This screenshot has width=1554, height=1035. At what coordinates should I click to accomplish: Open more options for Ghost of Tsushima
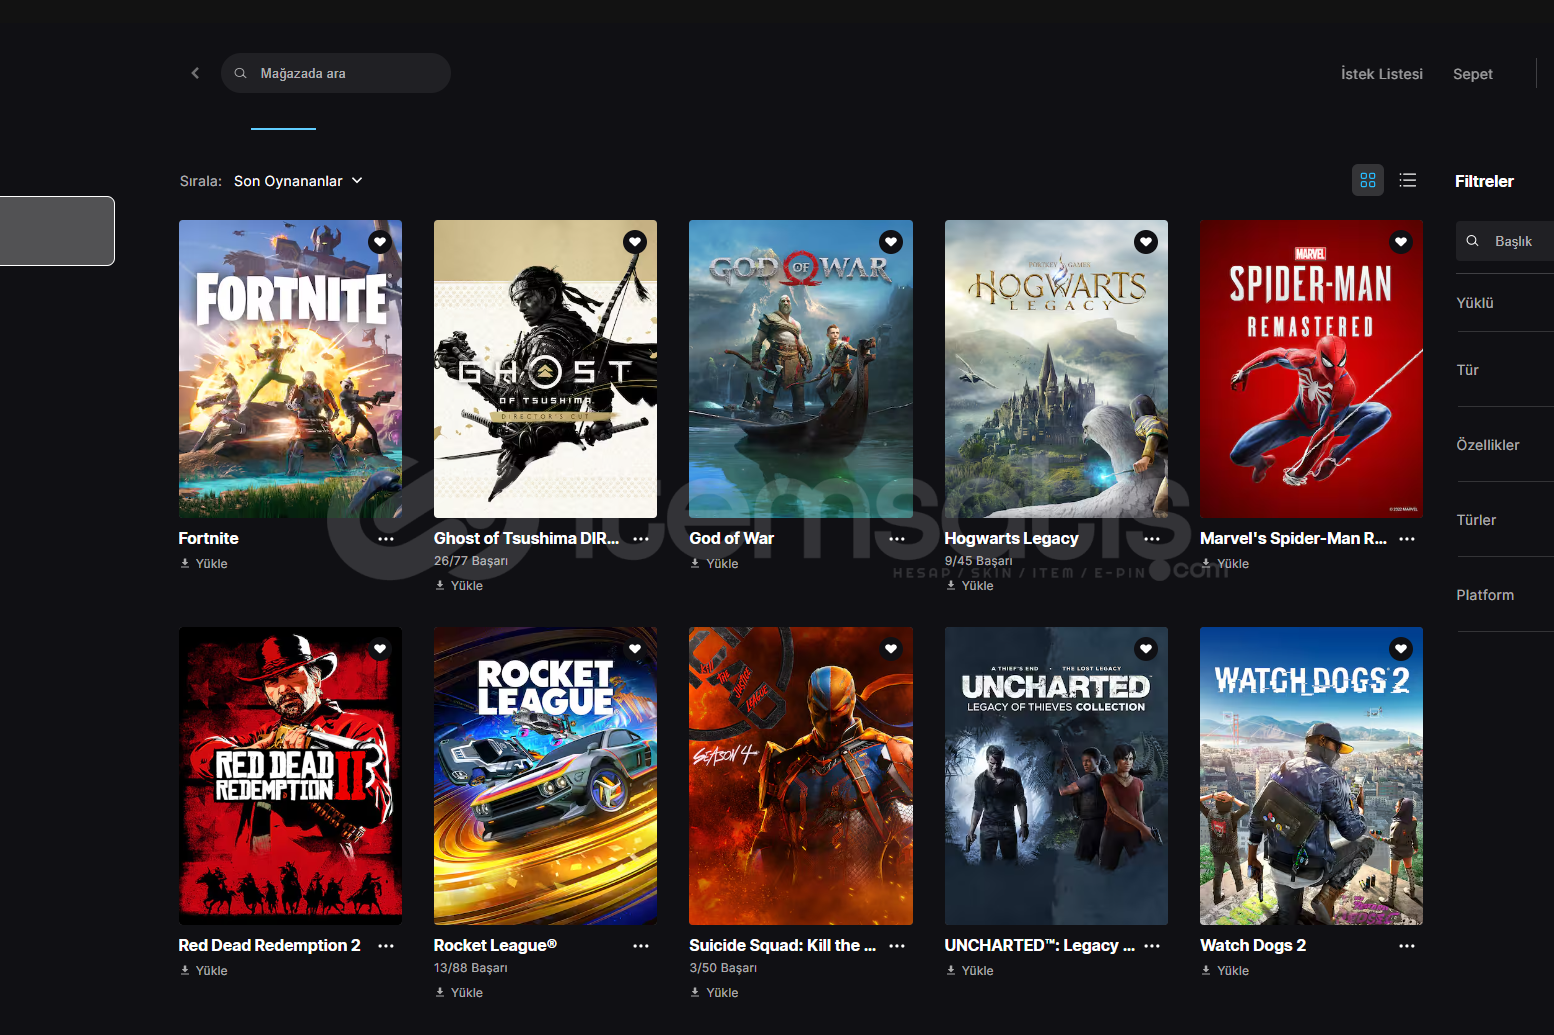click(641, 539)
